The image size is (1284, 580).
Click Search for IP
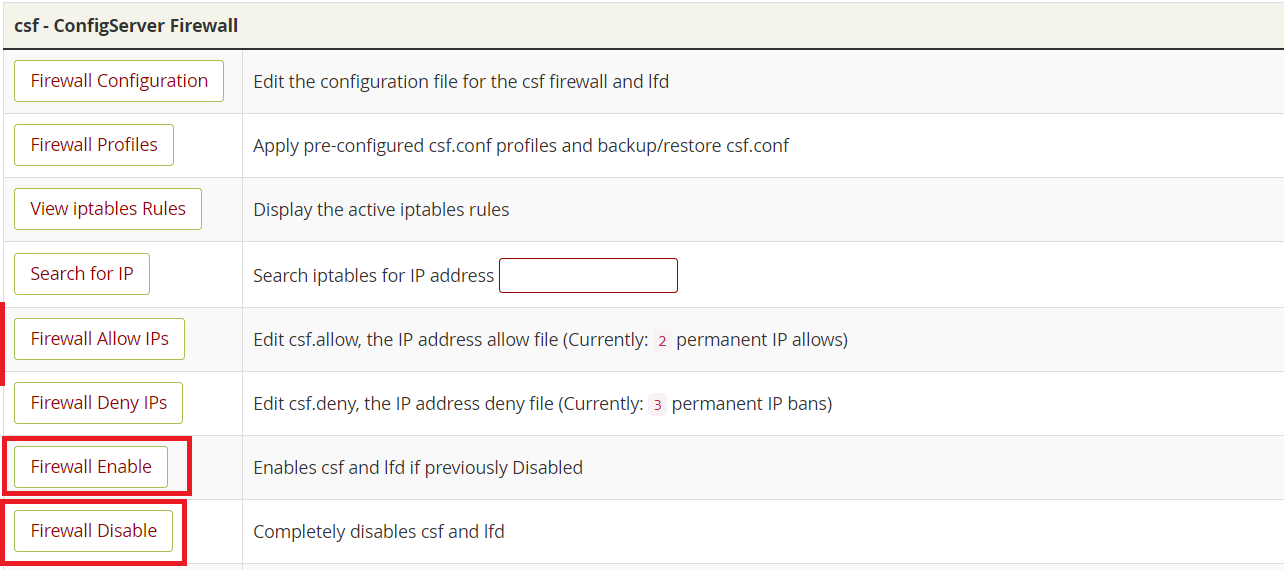(x=81, y=273)
